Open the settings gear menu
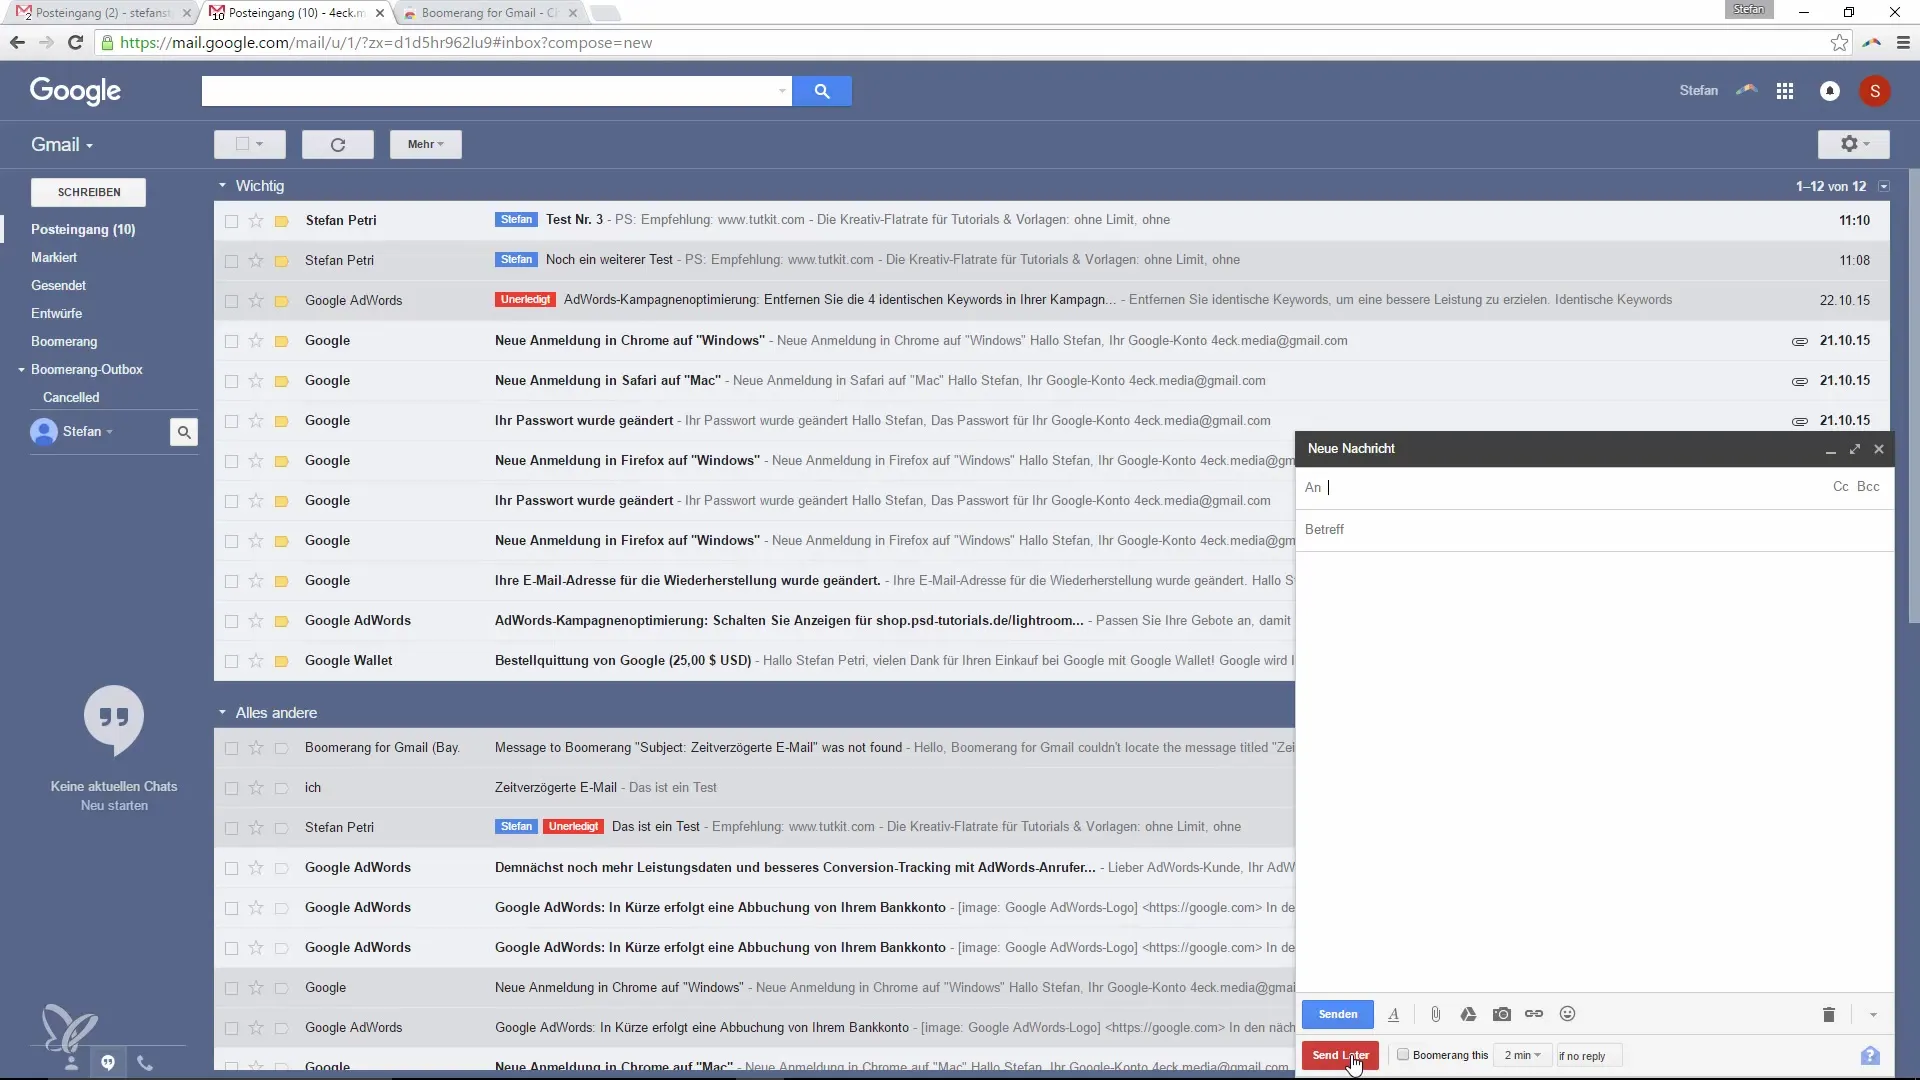This screenshot has width=1920, height=1080. pos(1854,144)
